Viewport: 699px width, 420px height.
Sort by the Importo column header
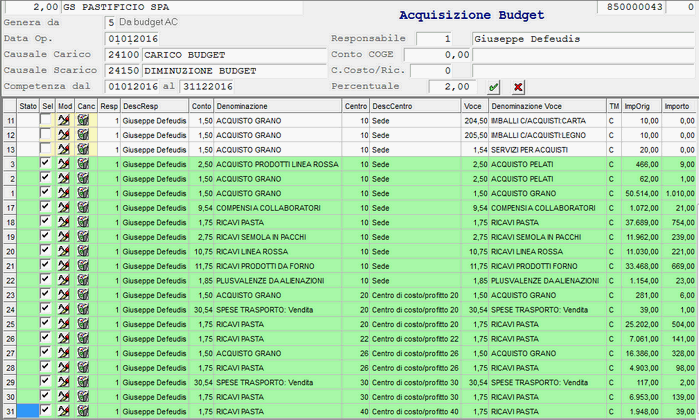pos(678,106)
